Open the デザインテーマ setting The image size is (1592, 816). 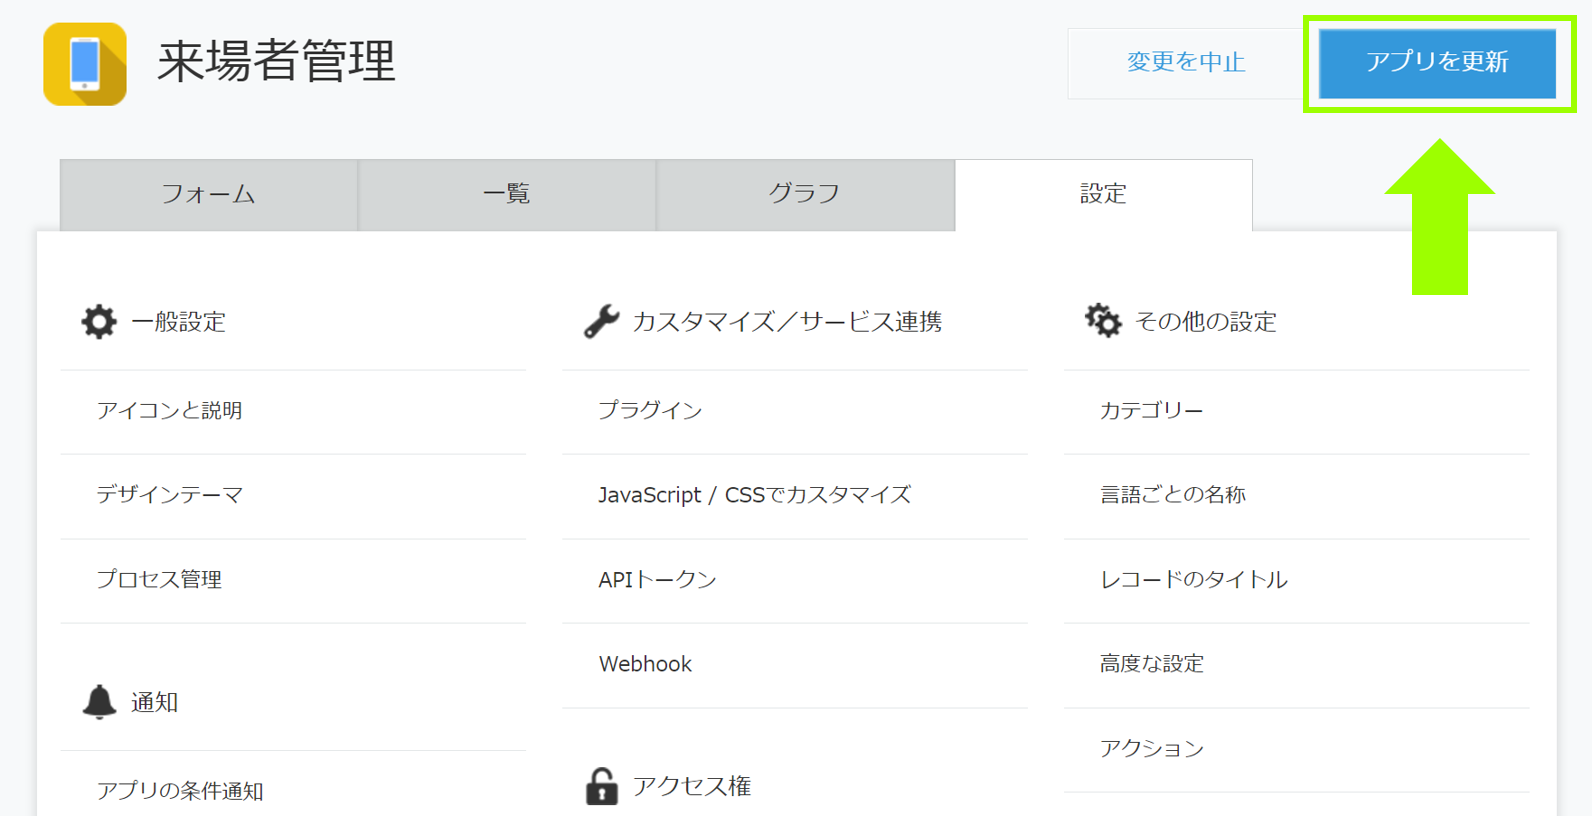170,495
